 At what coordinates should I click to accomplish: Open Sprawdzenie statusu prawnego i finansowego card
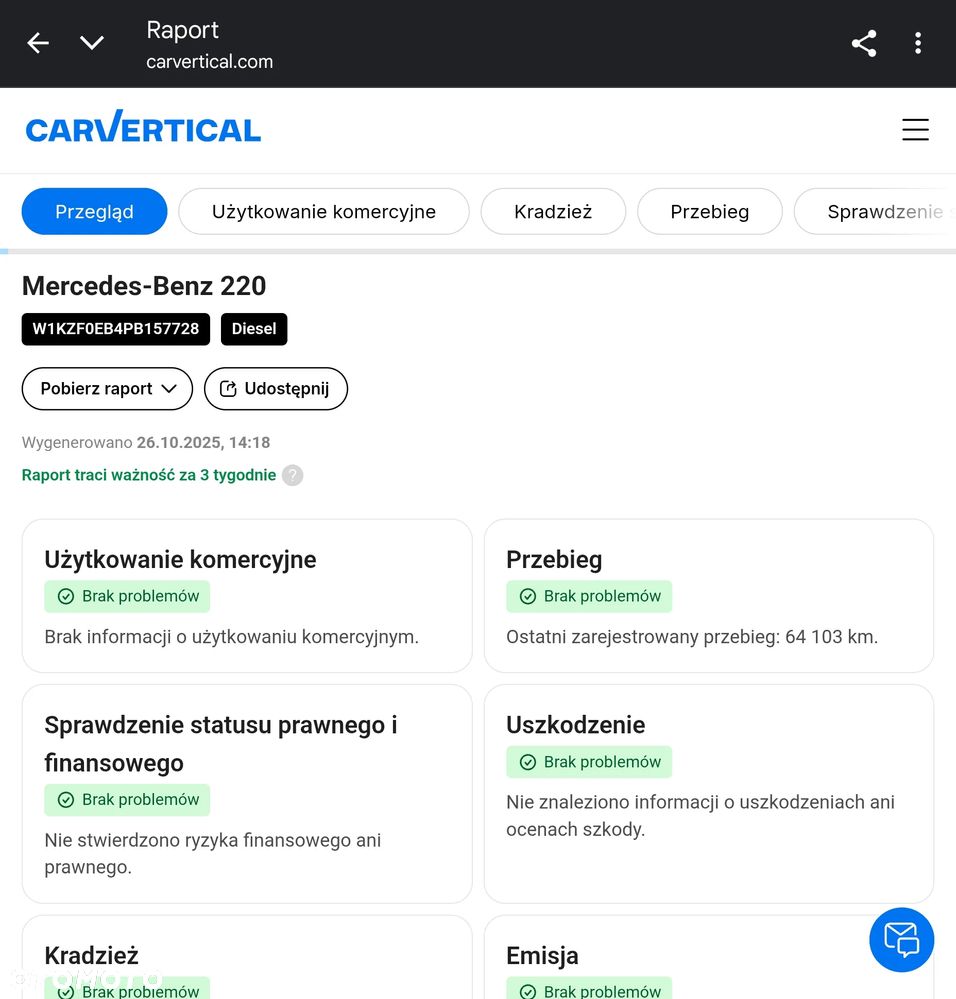[x=247, y=793]
